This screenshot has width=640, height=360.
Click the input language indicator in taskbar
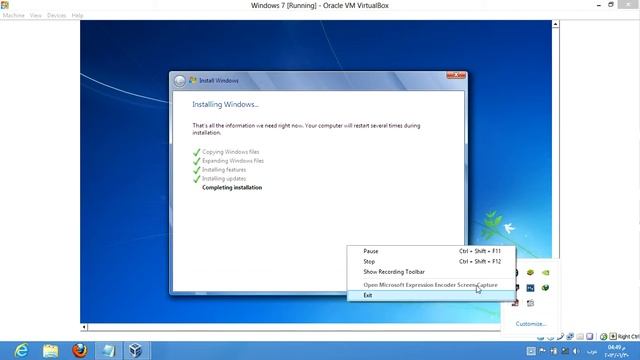592,351
